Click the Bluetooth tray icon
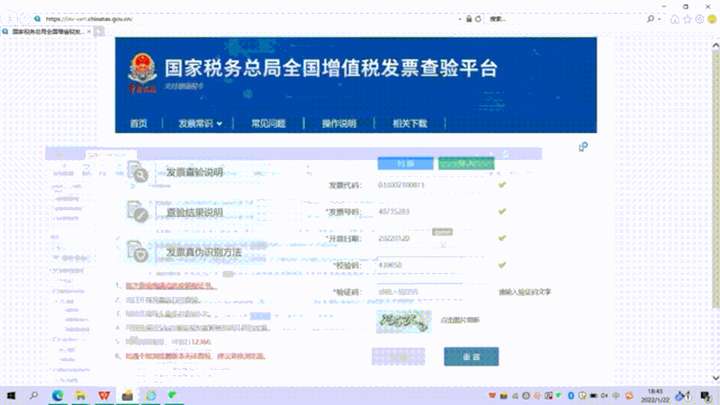 [571, 395]
